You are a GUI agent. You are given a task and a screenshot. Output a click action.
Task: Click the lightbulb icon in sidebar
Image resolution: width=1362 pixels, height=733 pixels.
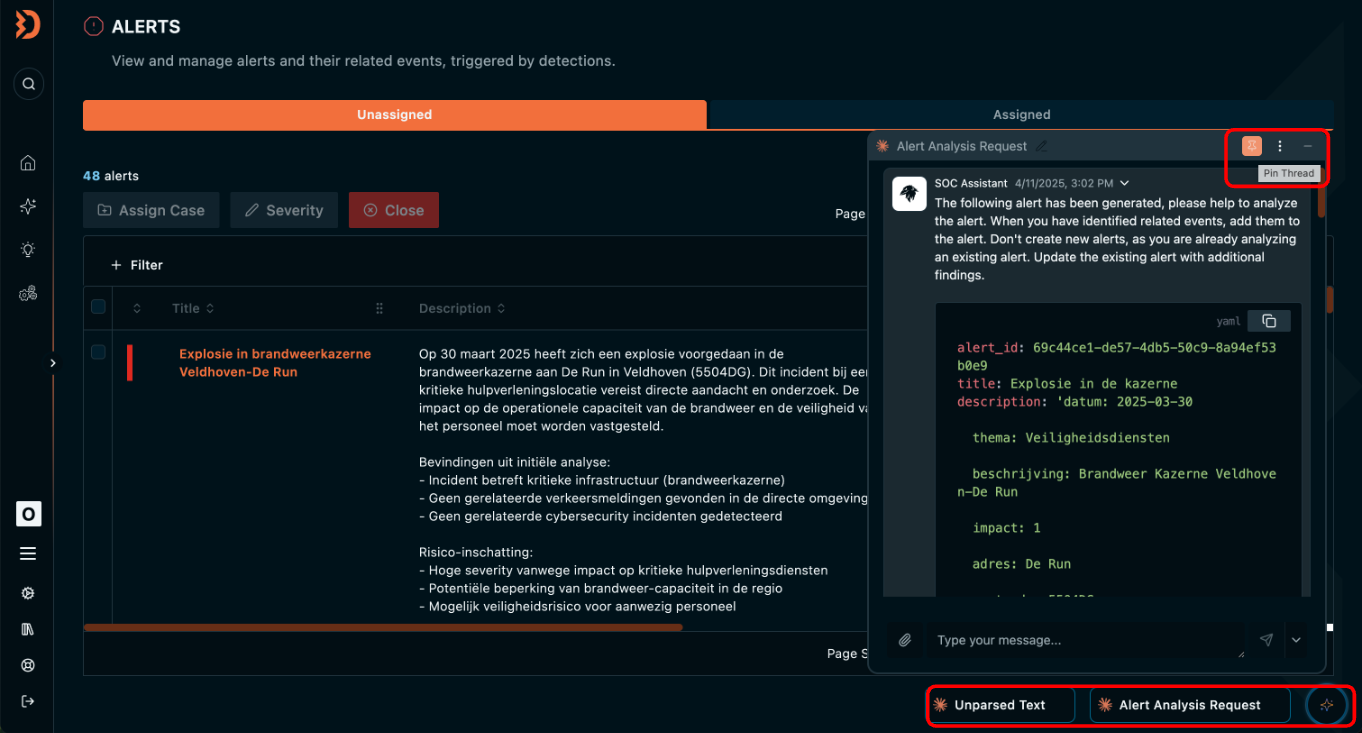tap(28, 250)
